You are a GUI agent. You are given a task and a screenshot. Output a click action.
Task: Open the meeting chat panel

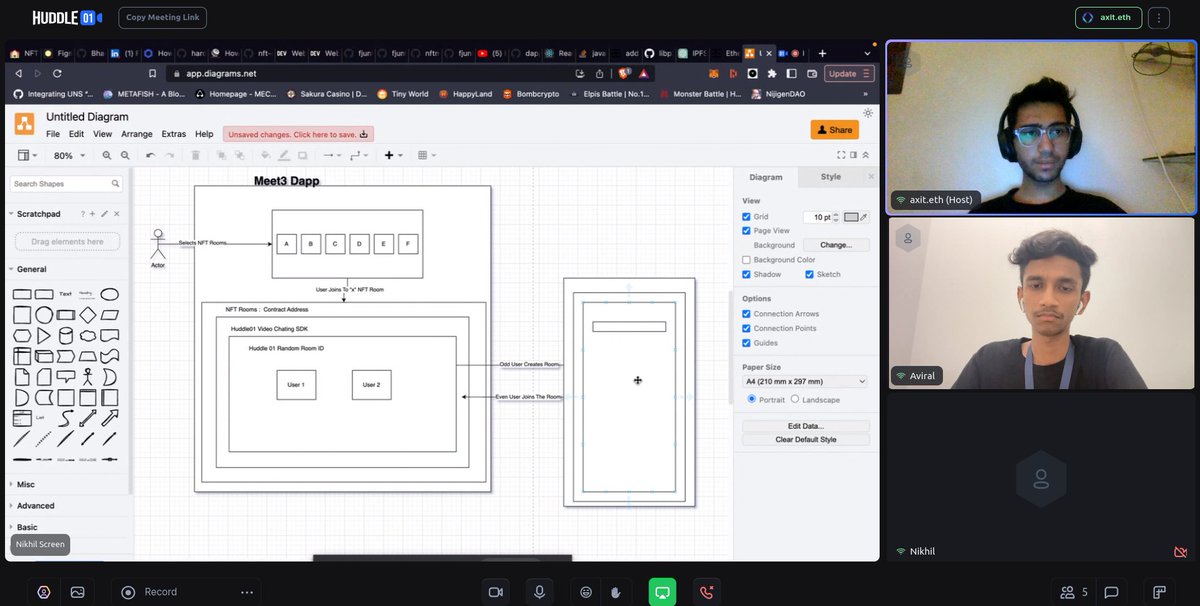[1111, 592]
